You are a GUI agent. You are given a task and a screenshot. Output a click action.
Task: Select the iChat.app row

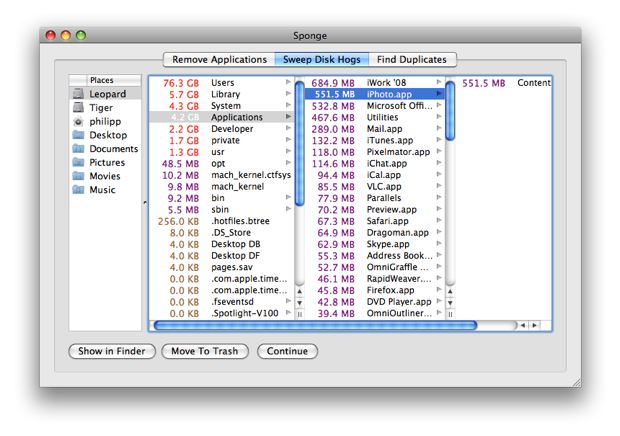(x=374, y=163)
